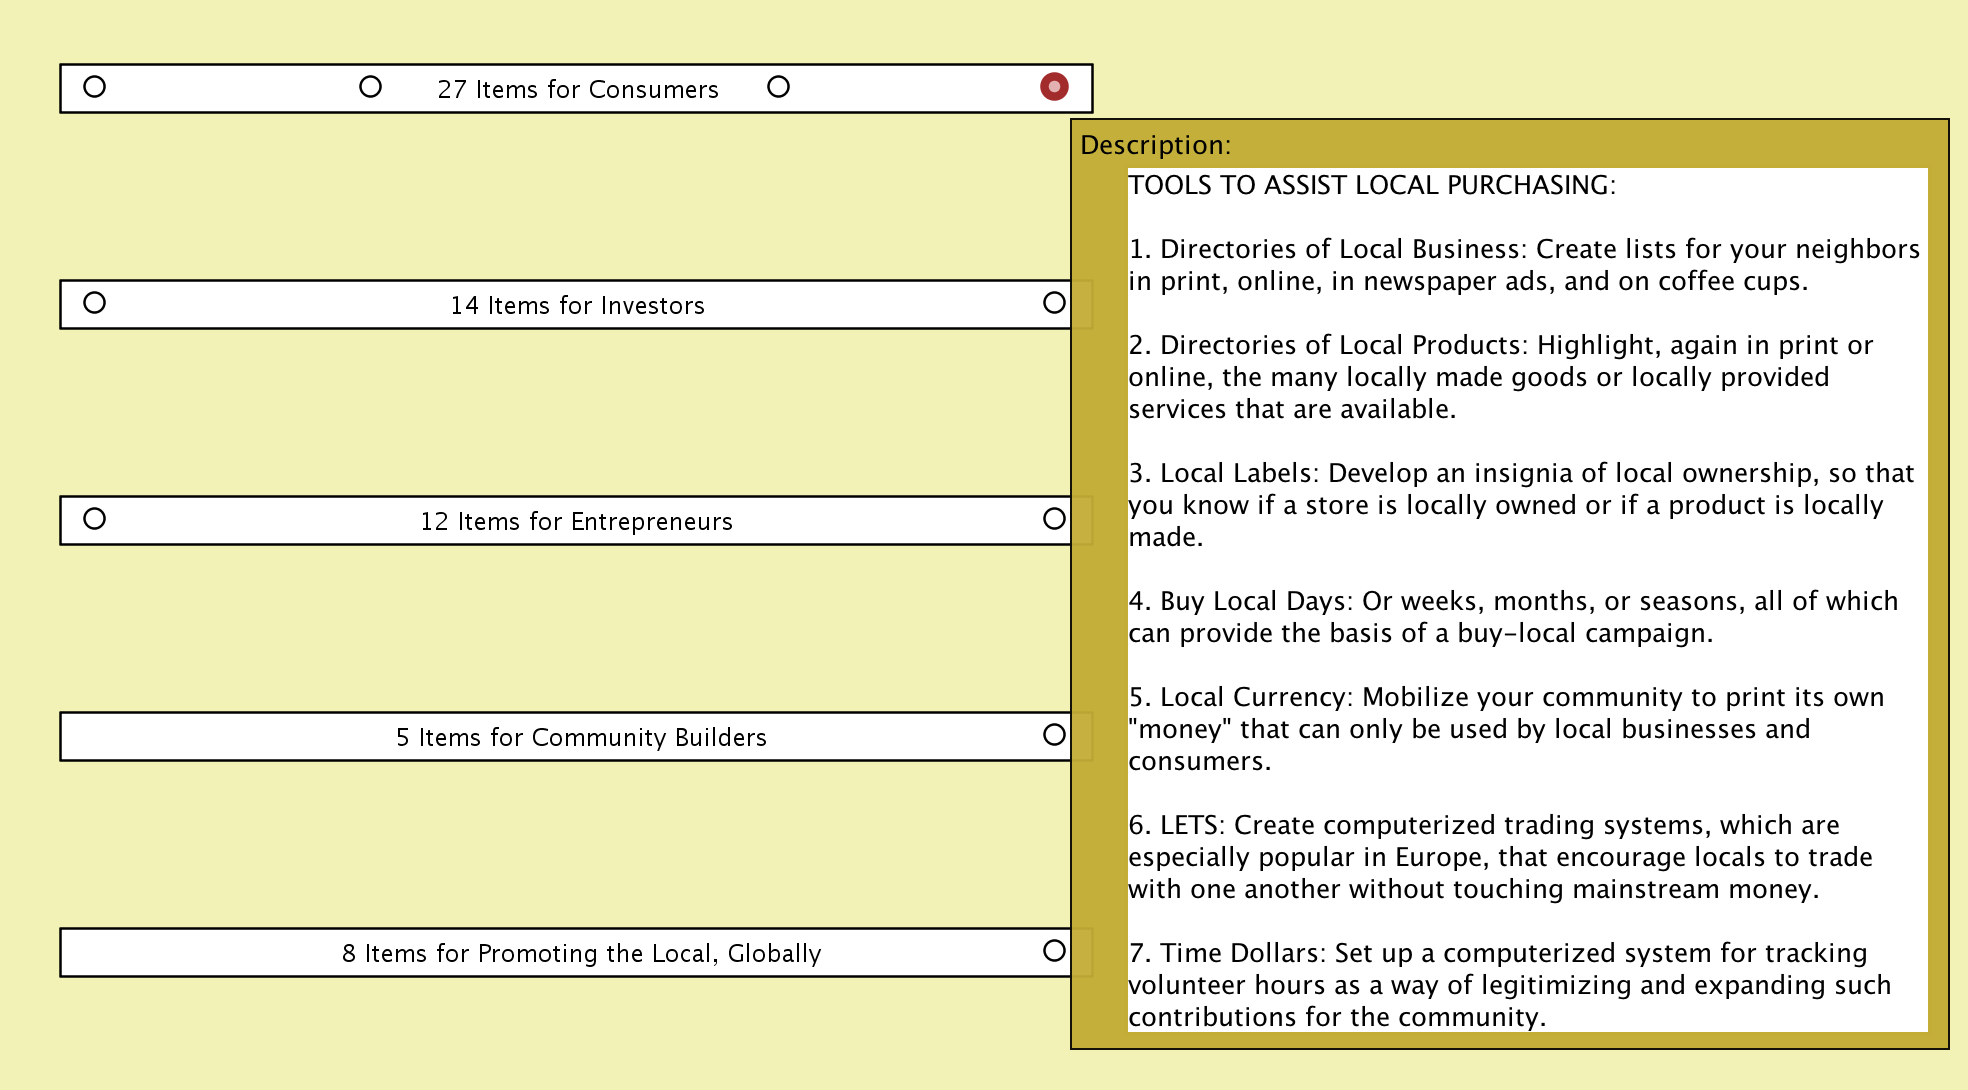The image size is (1968, 1090).
Task: Click right circle on the Investors bar
Action: [1054, 303]
